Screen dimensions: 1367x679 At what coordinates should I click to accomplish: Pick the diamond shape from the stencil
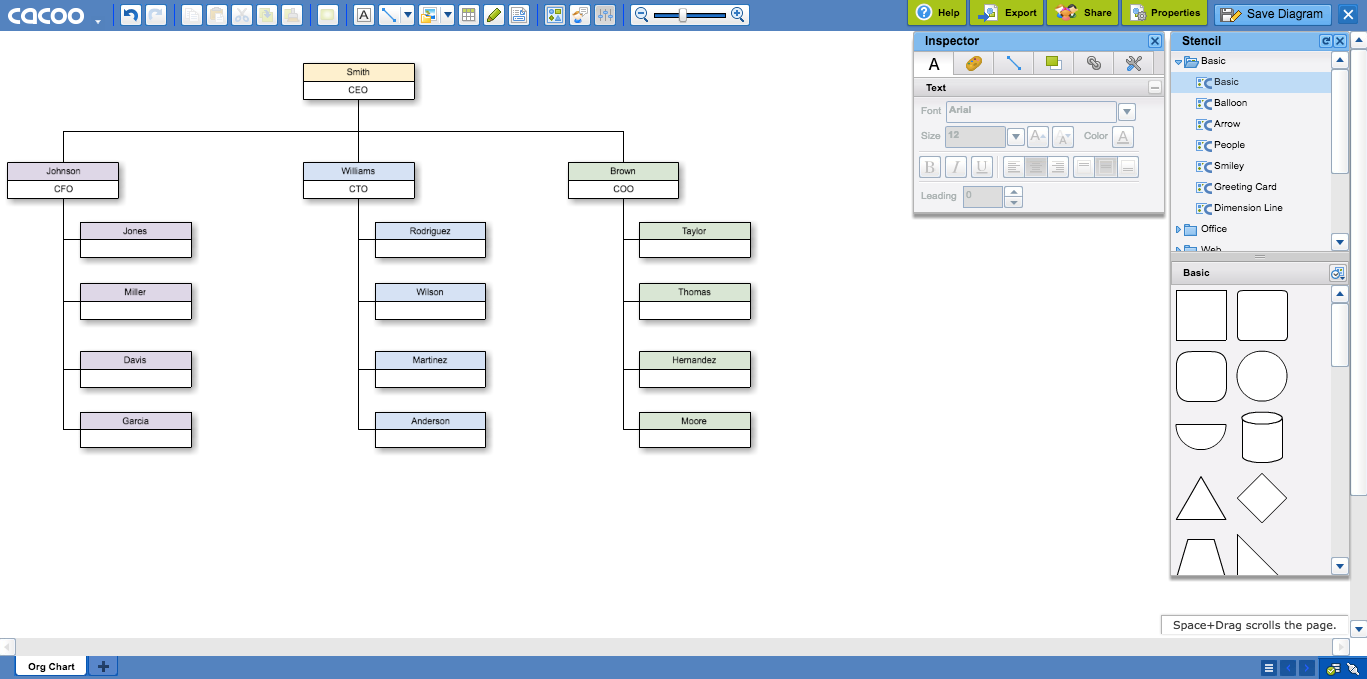coord(1261,498)
